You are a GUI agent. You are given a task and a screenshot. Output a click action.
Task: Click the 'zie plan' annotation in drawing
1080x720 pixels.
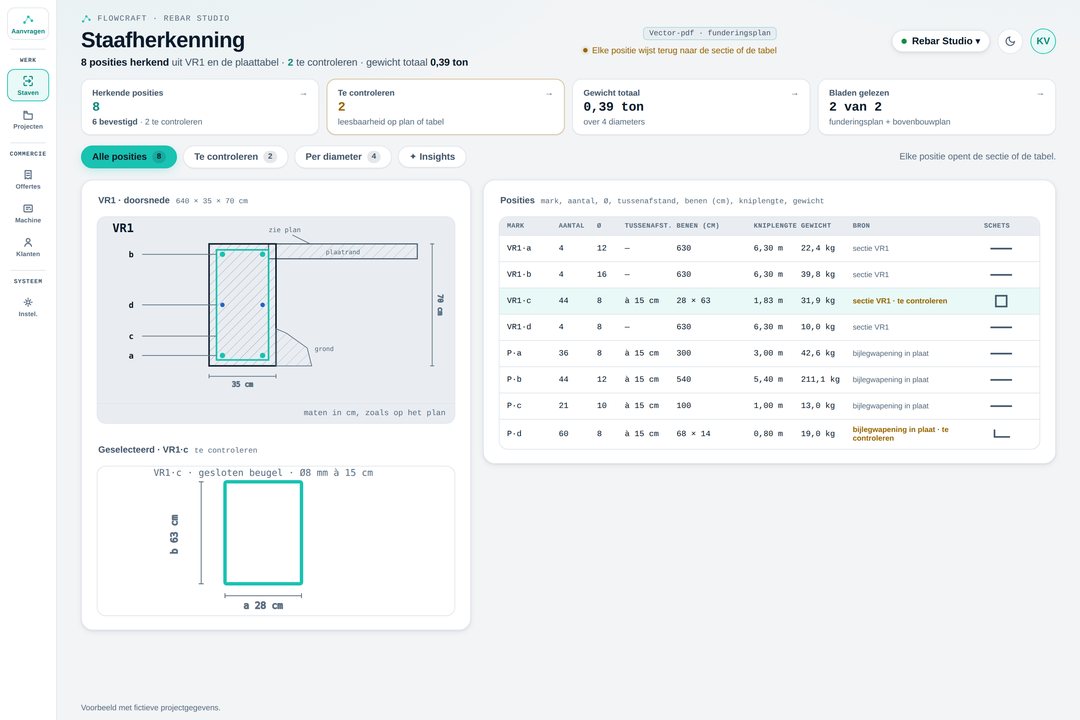pyautogui.click(x=284, y=230)
